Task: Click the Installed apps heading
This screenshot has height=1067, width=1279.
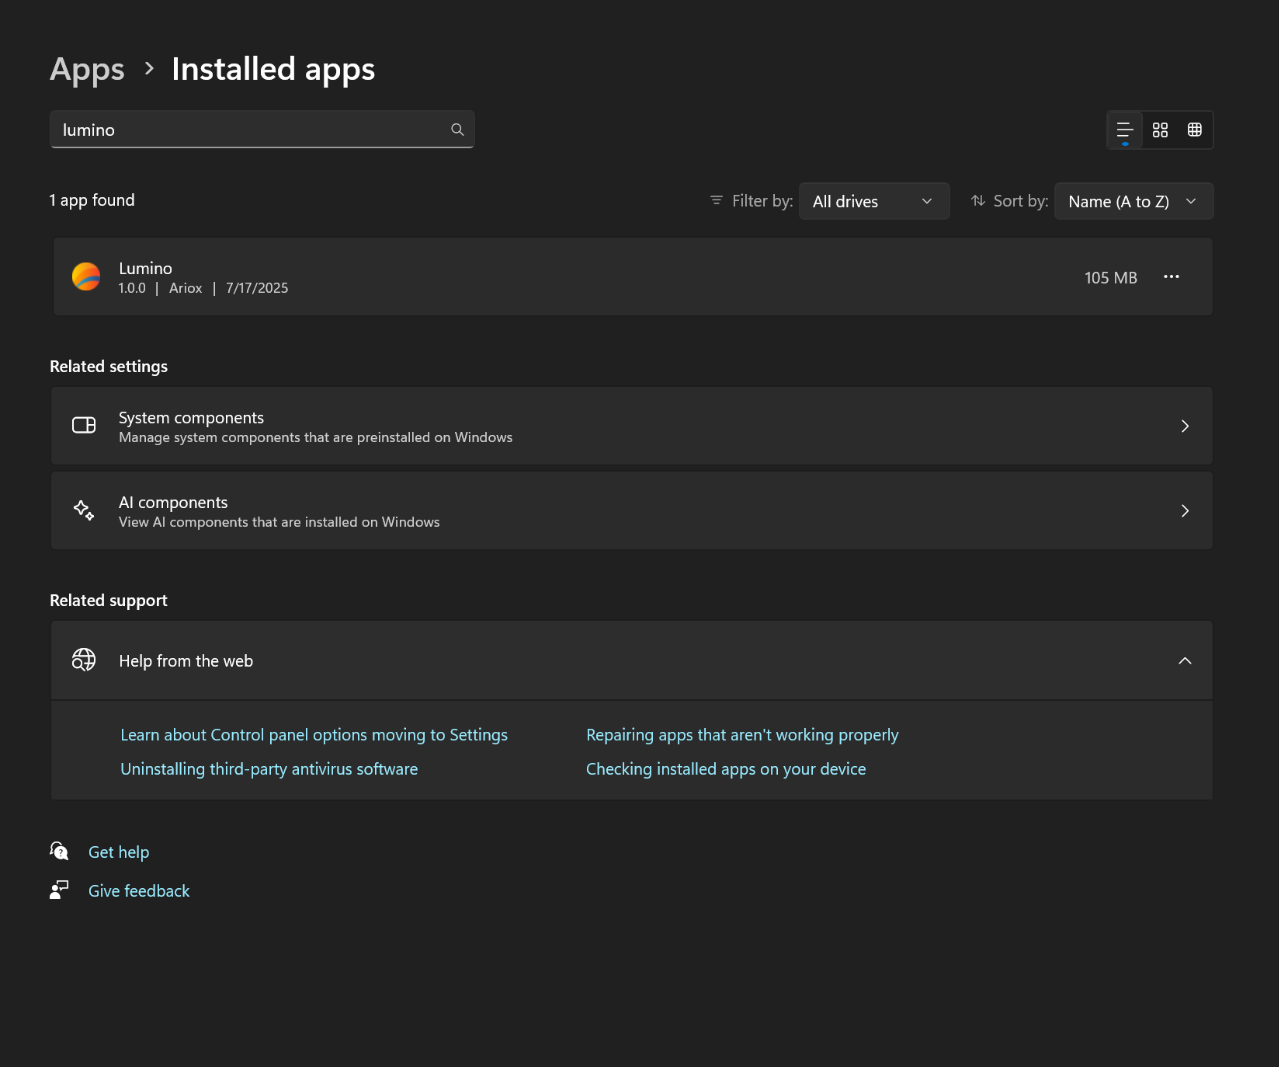Action: click(x=273, y=69)
